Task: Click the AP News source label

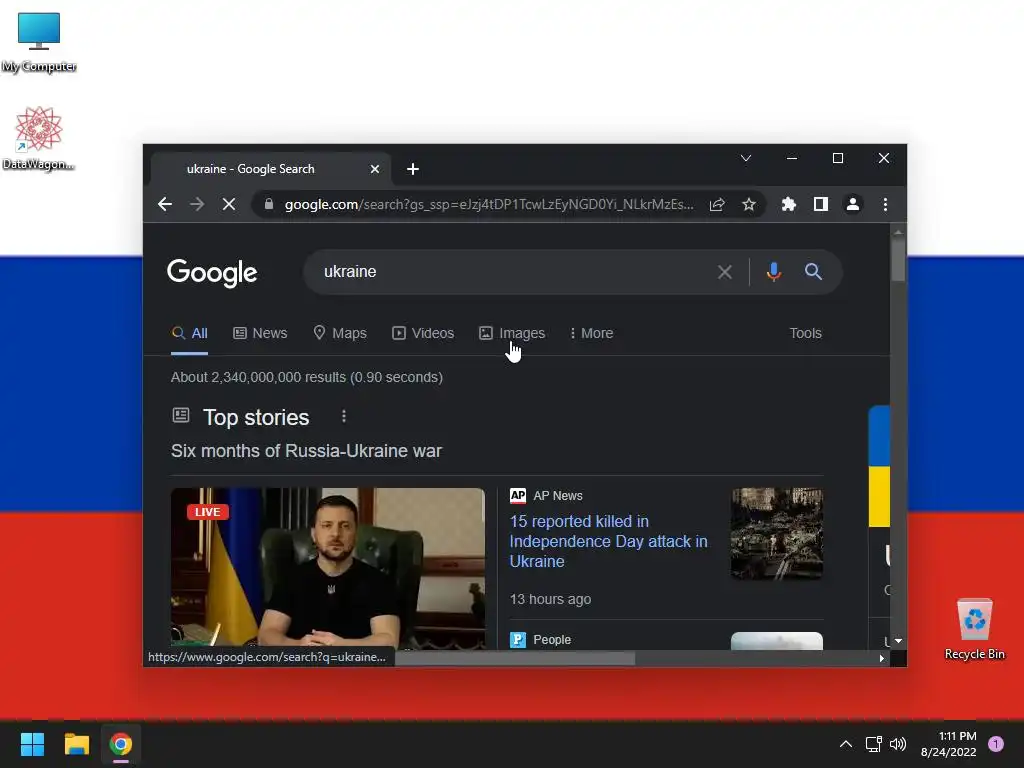Action: [558, 496]
